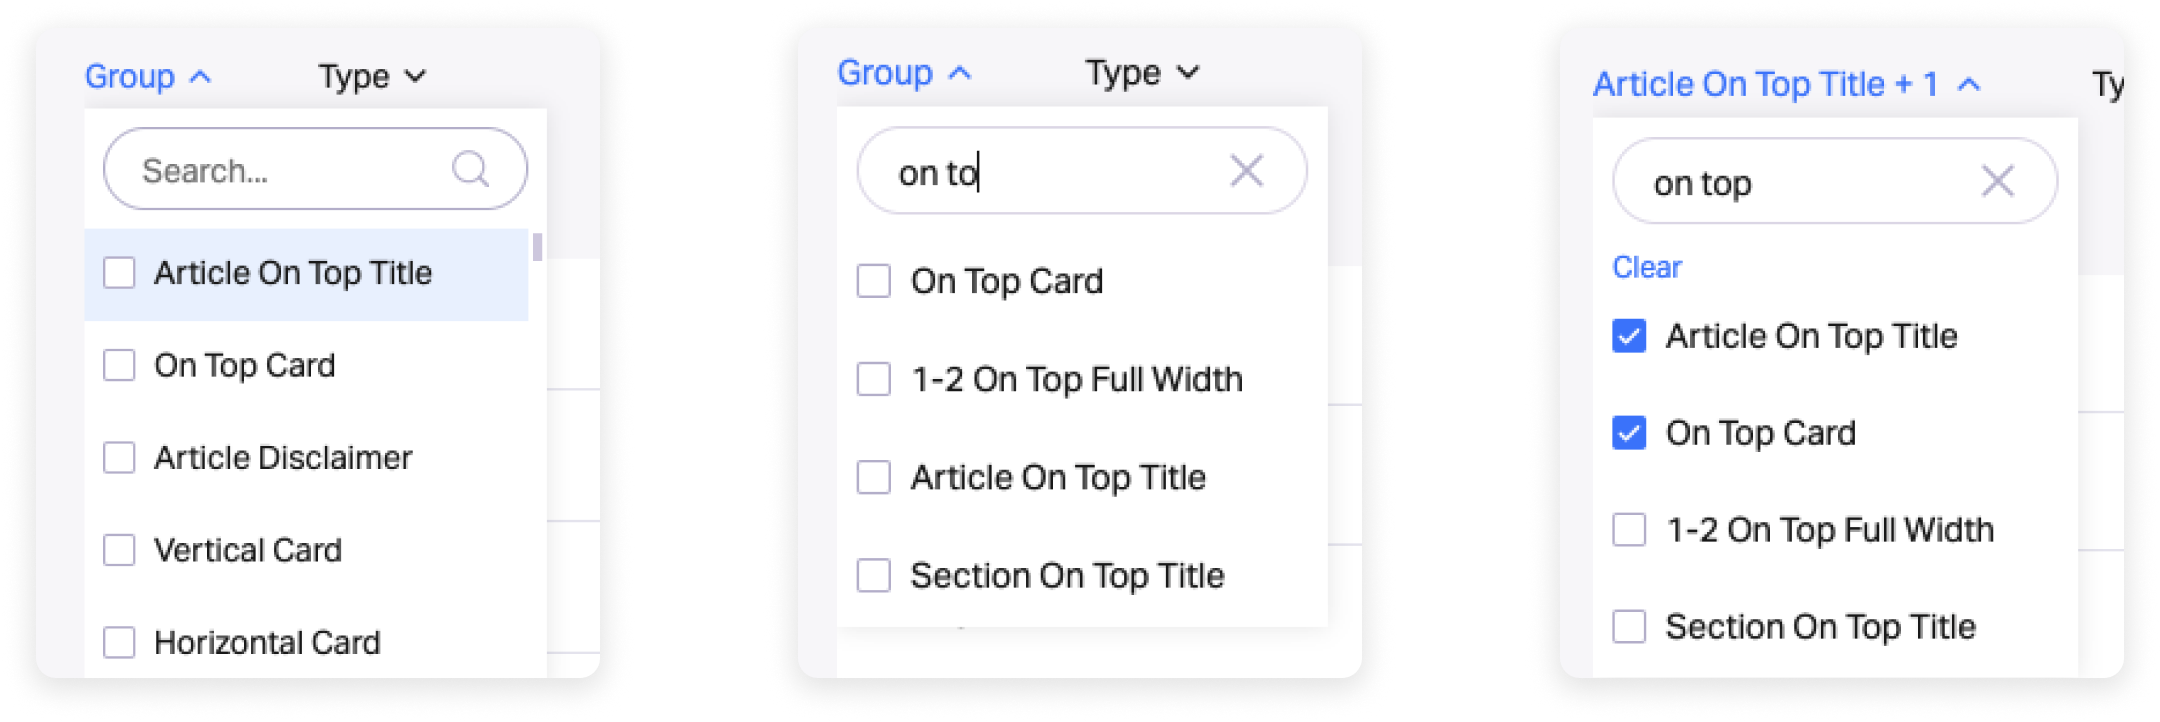This screenshot has width=2160, height=722.
Task: Check '1-2 On Top Full Width' below the 'on to' search
Action: tap(874, 380)
